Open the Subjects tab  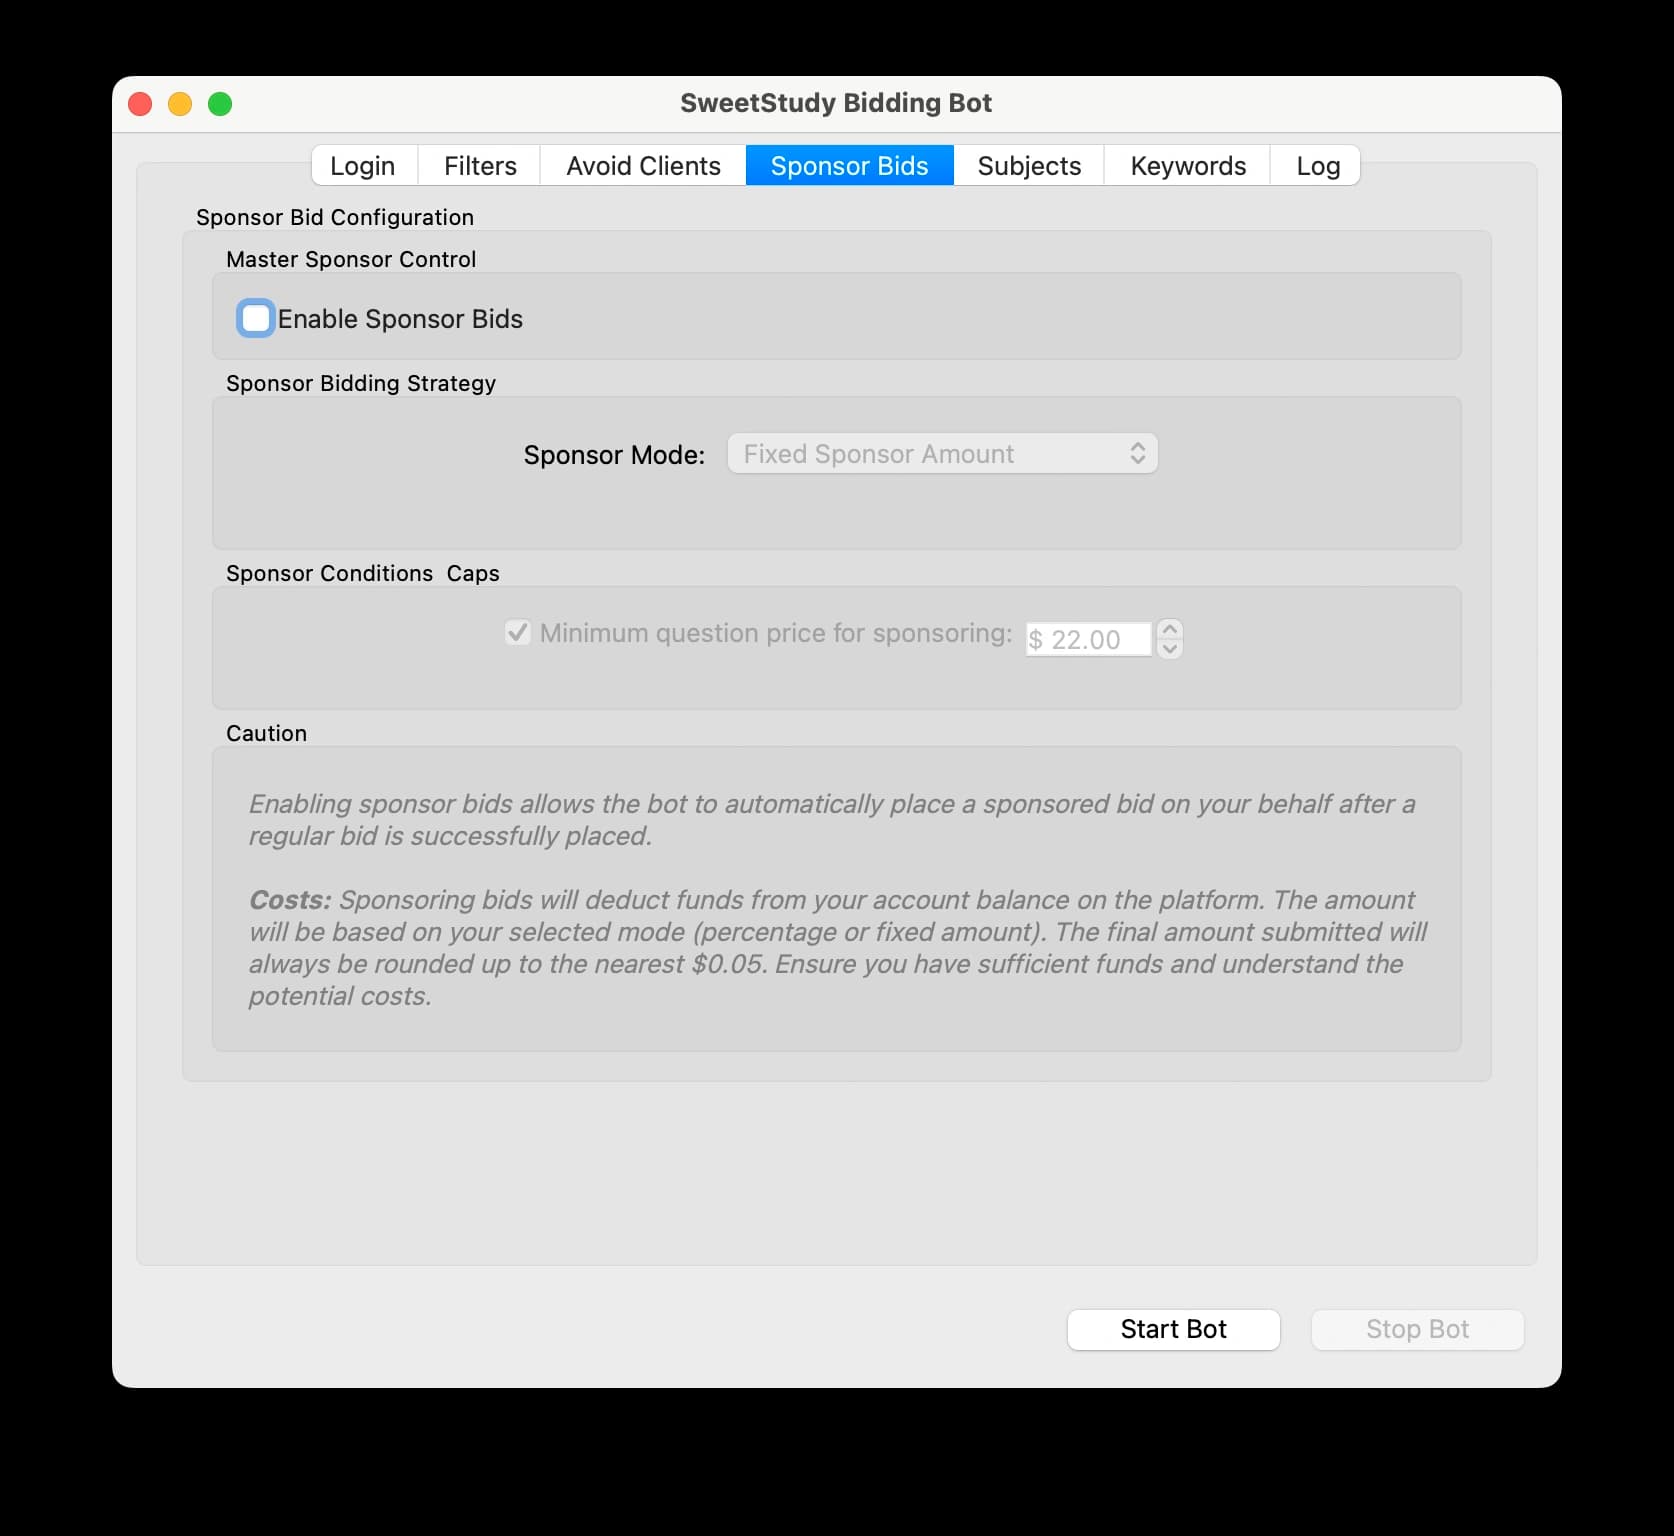[x=1029, y=165]
